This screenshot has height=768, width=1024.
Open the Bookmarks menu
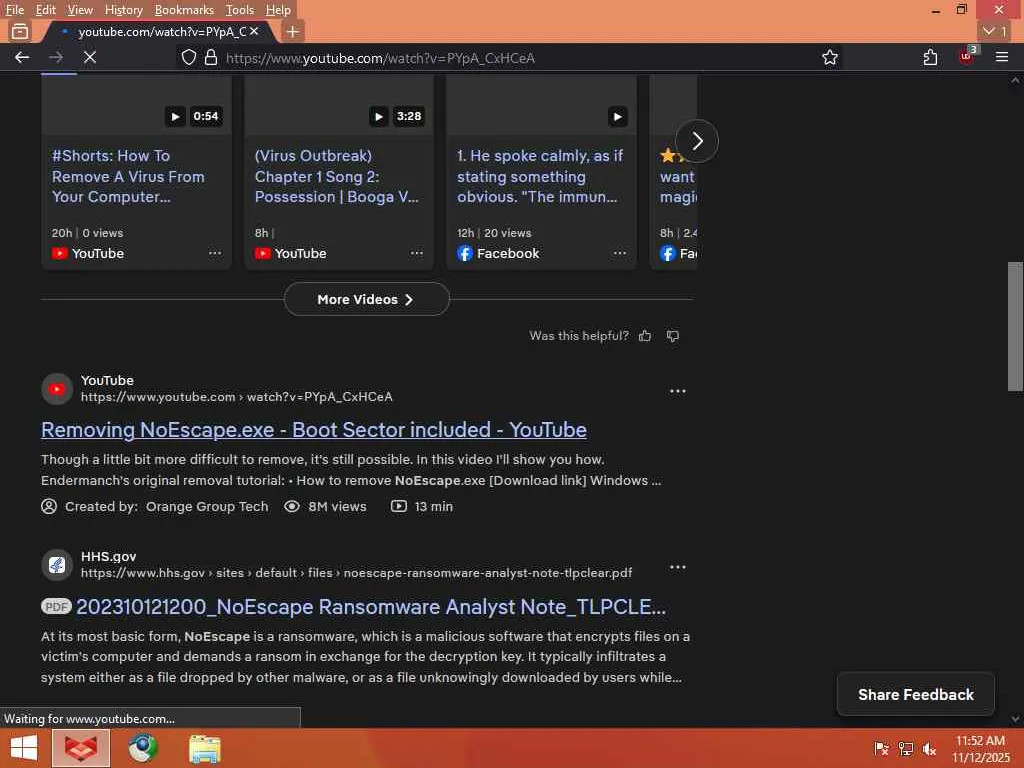[x=184, y=10]
